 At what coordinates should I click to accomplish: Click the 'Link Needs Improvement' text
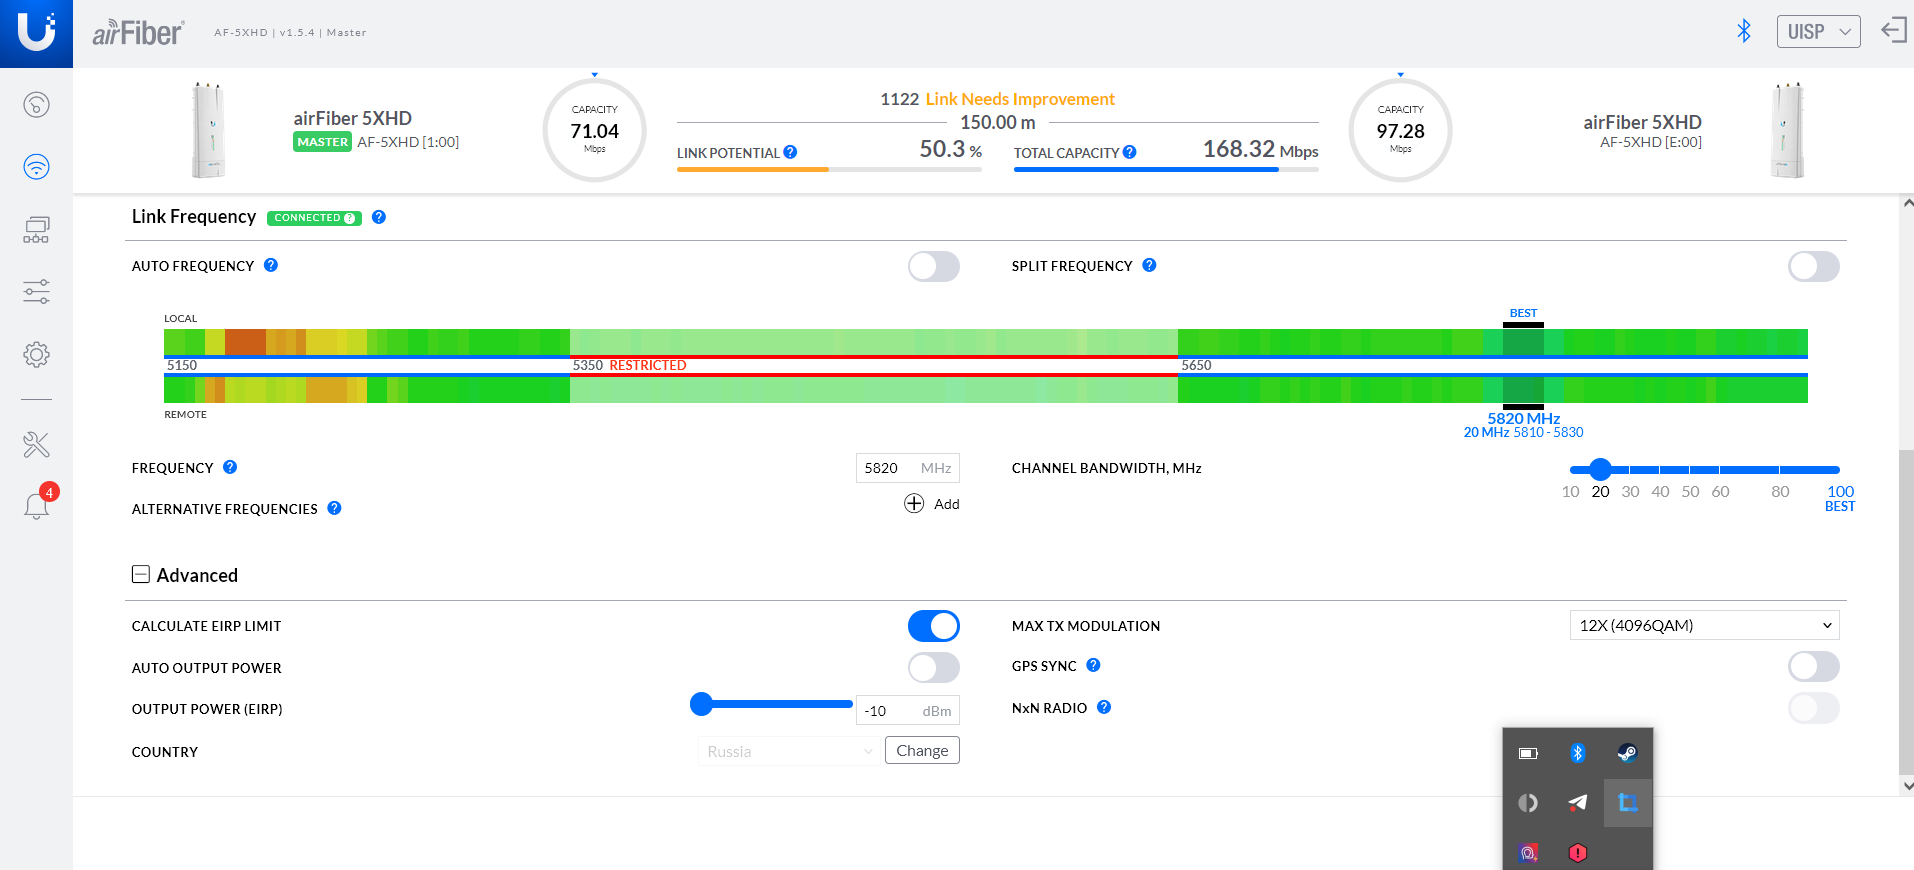tap(1020, 99)
